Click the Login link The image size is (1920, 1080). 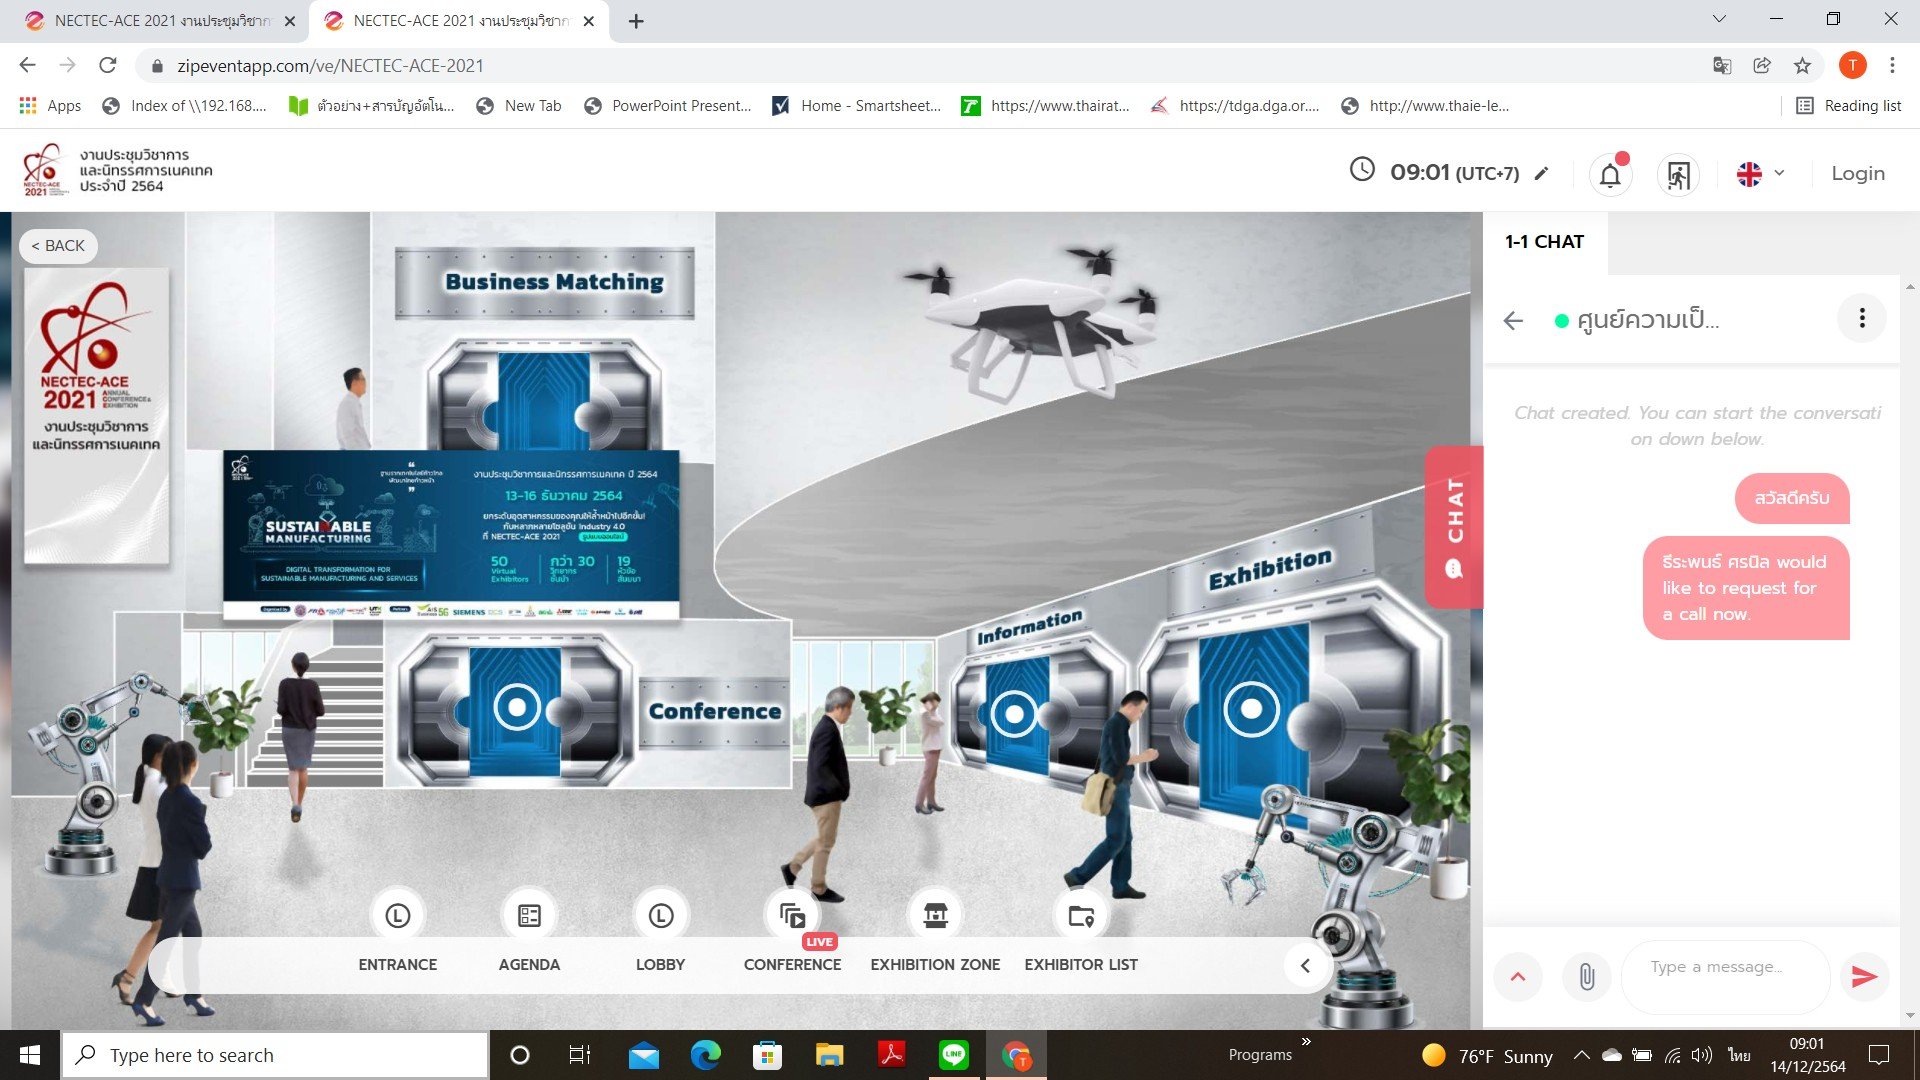click(x=1857, y=173)
